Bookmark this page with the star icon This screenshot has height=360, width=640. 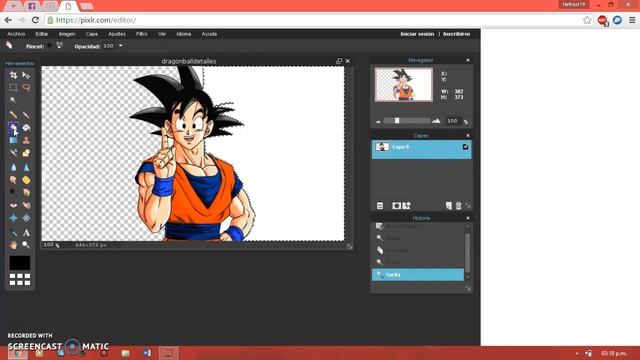pos(587,20)
